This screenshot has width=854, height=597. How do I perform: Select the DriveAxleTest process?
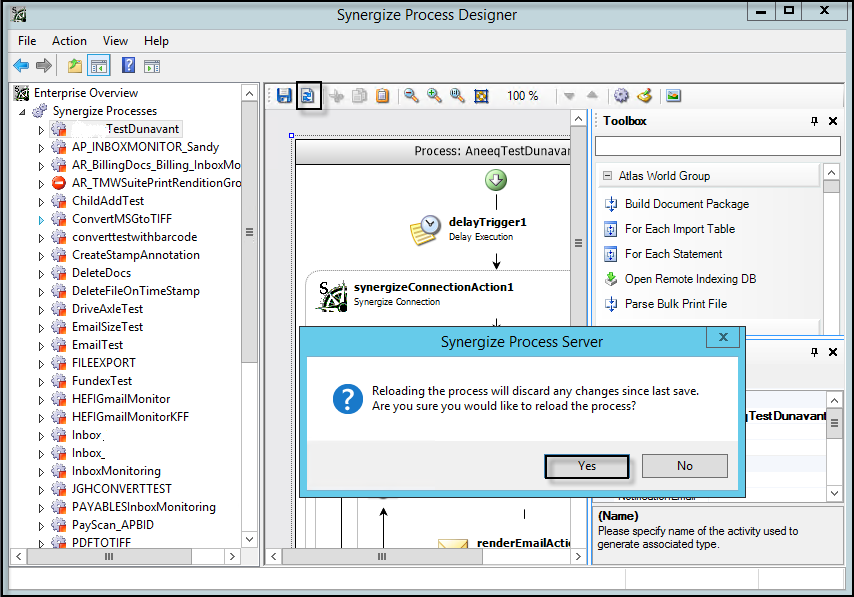coord(107,309)
